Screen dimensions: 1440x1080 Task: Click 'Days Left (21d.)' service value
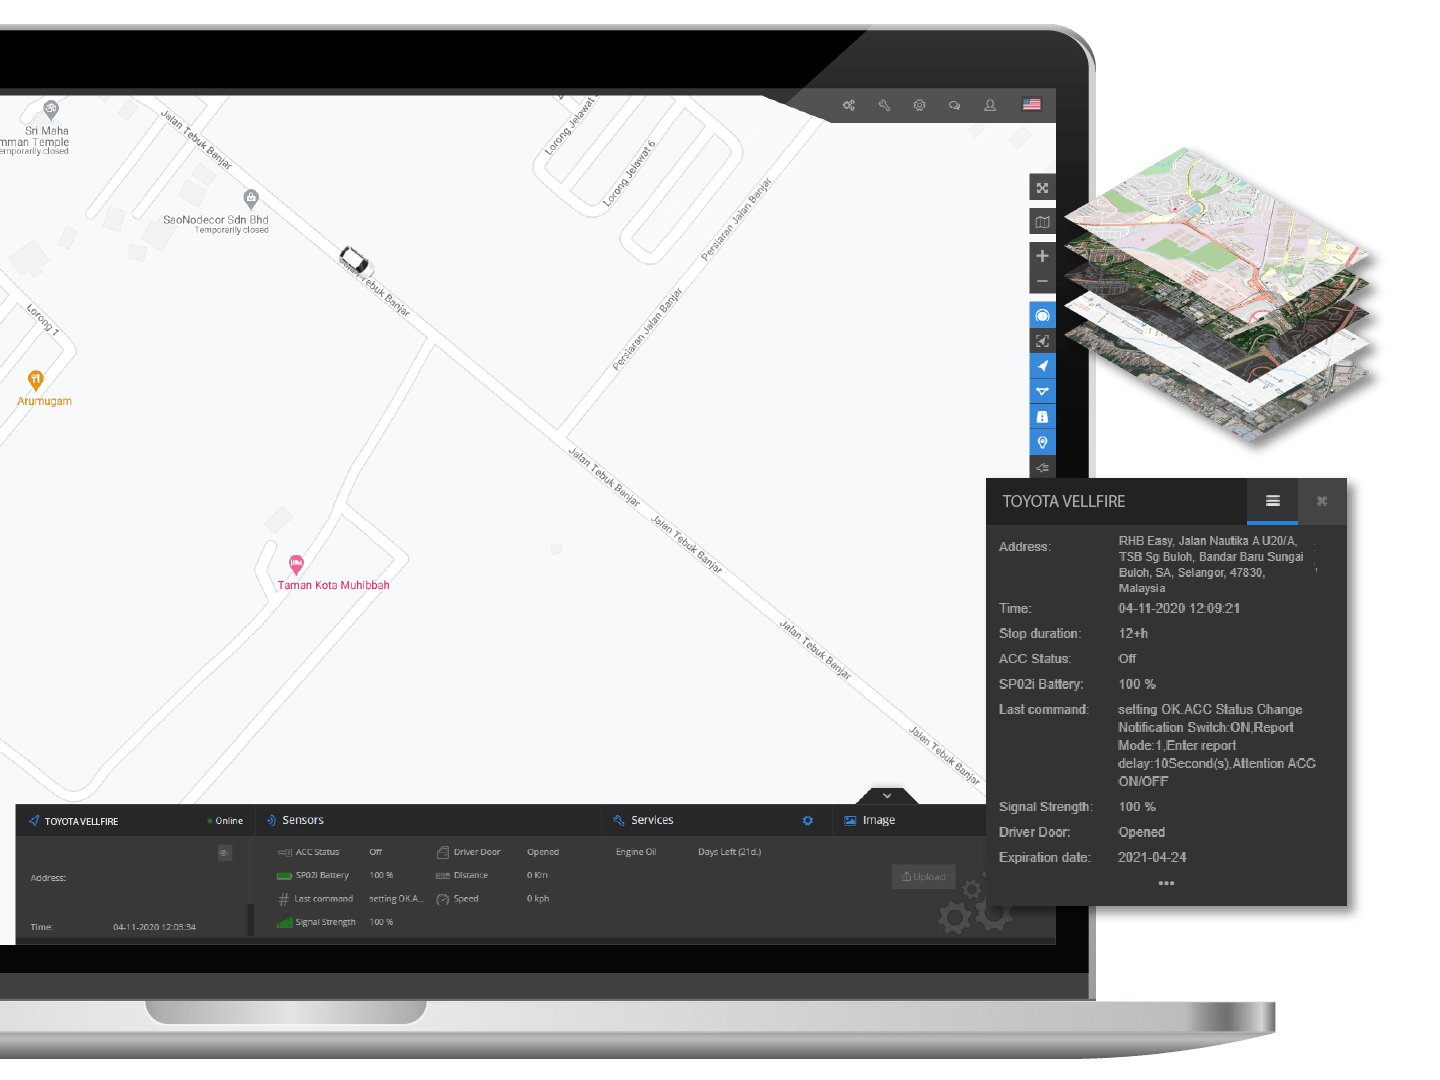click(x=730, y=852)
